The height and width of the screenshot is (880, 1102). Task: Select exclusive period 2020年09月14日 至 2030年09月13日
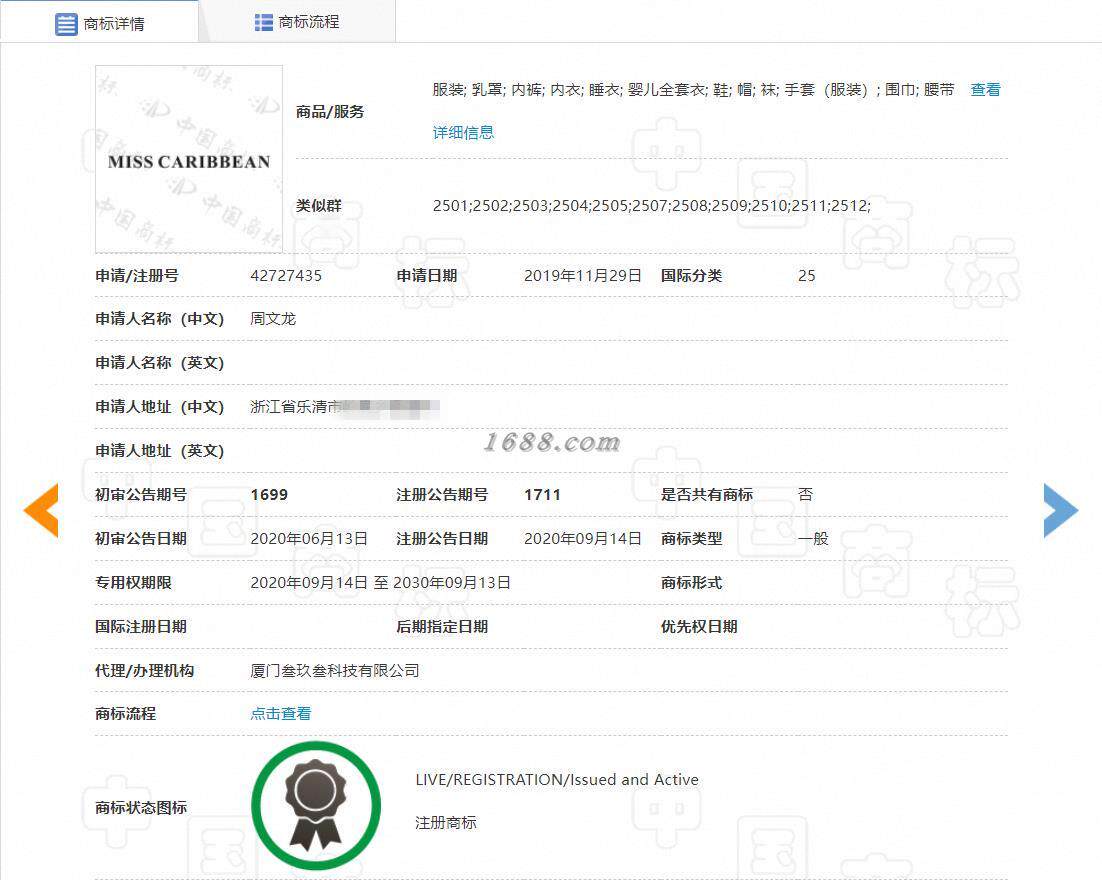tap(380, 583)
